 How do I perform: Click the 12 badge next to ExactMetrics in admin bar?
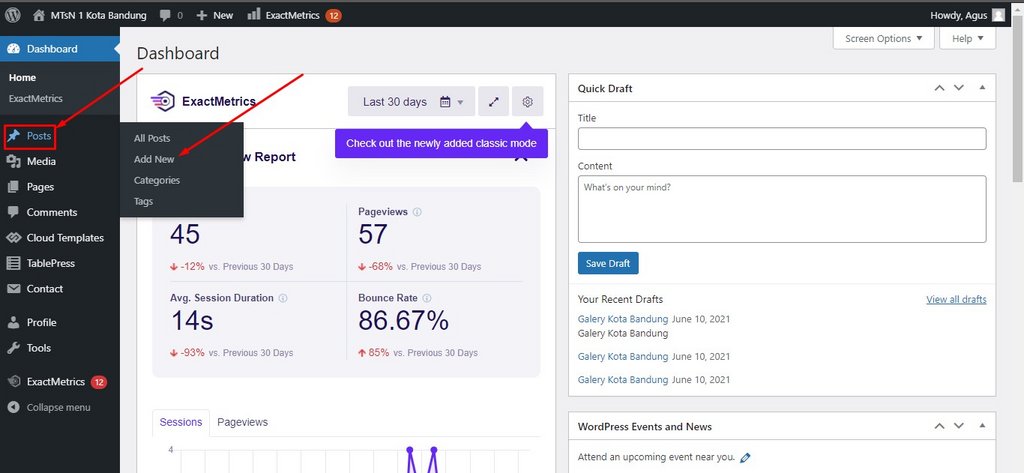(333, 15)
